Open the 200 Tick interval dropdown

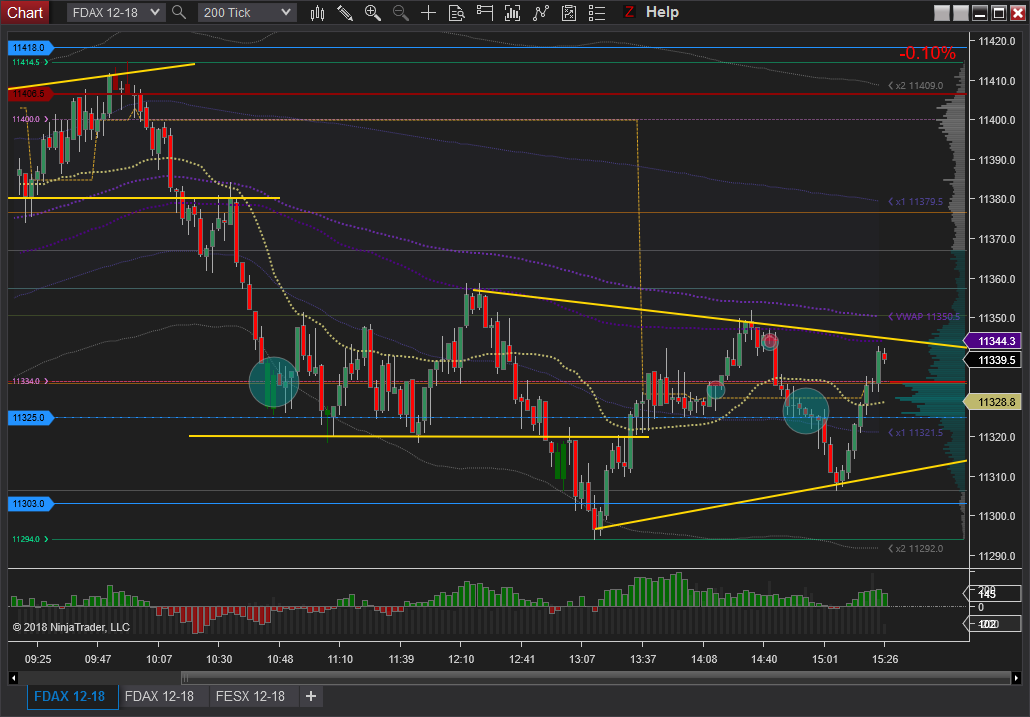(x=246, y=12)
